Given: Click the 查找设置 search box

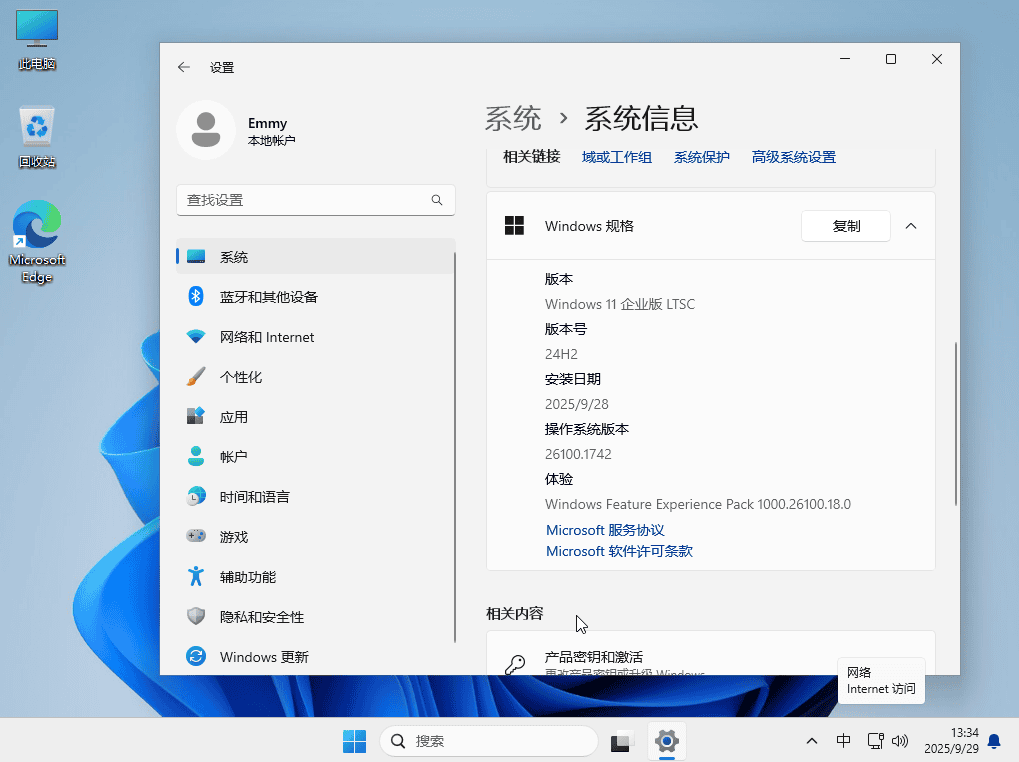Looking at the screenshot, I should (x=304, y=200).
